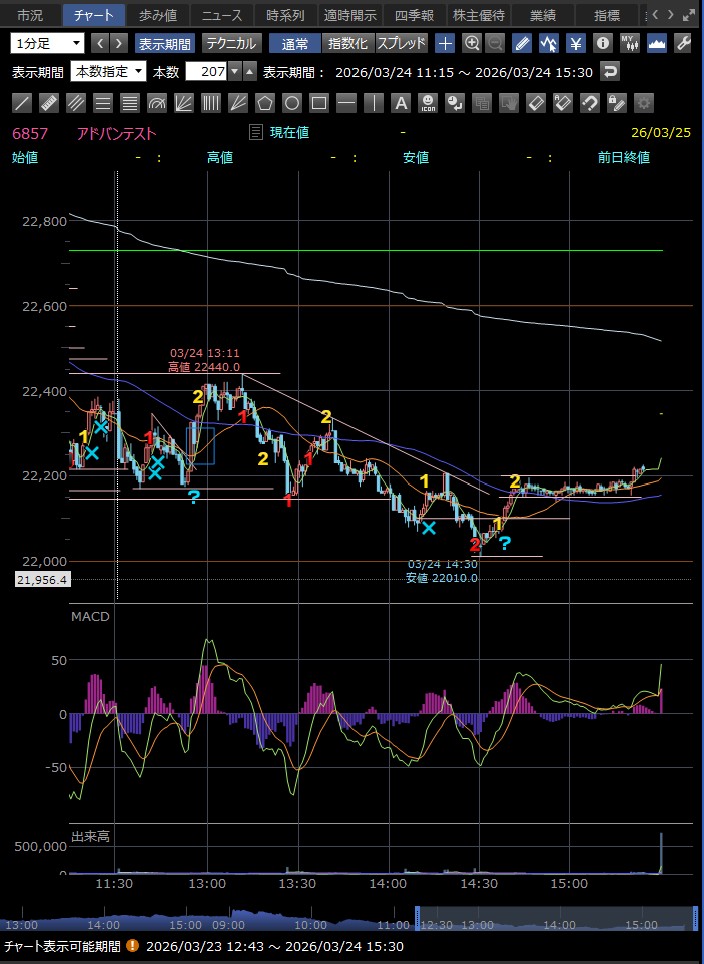Open chart settings with the wrench icon
The height and width of the screenshot is (964, 704).
click(684, 43)
